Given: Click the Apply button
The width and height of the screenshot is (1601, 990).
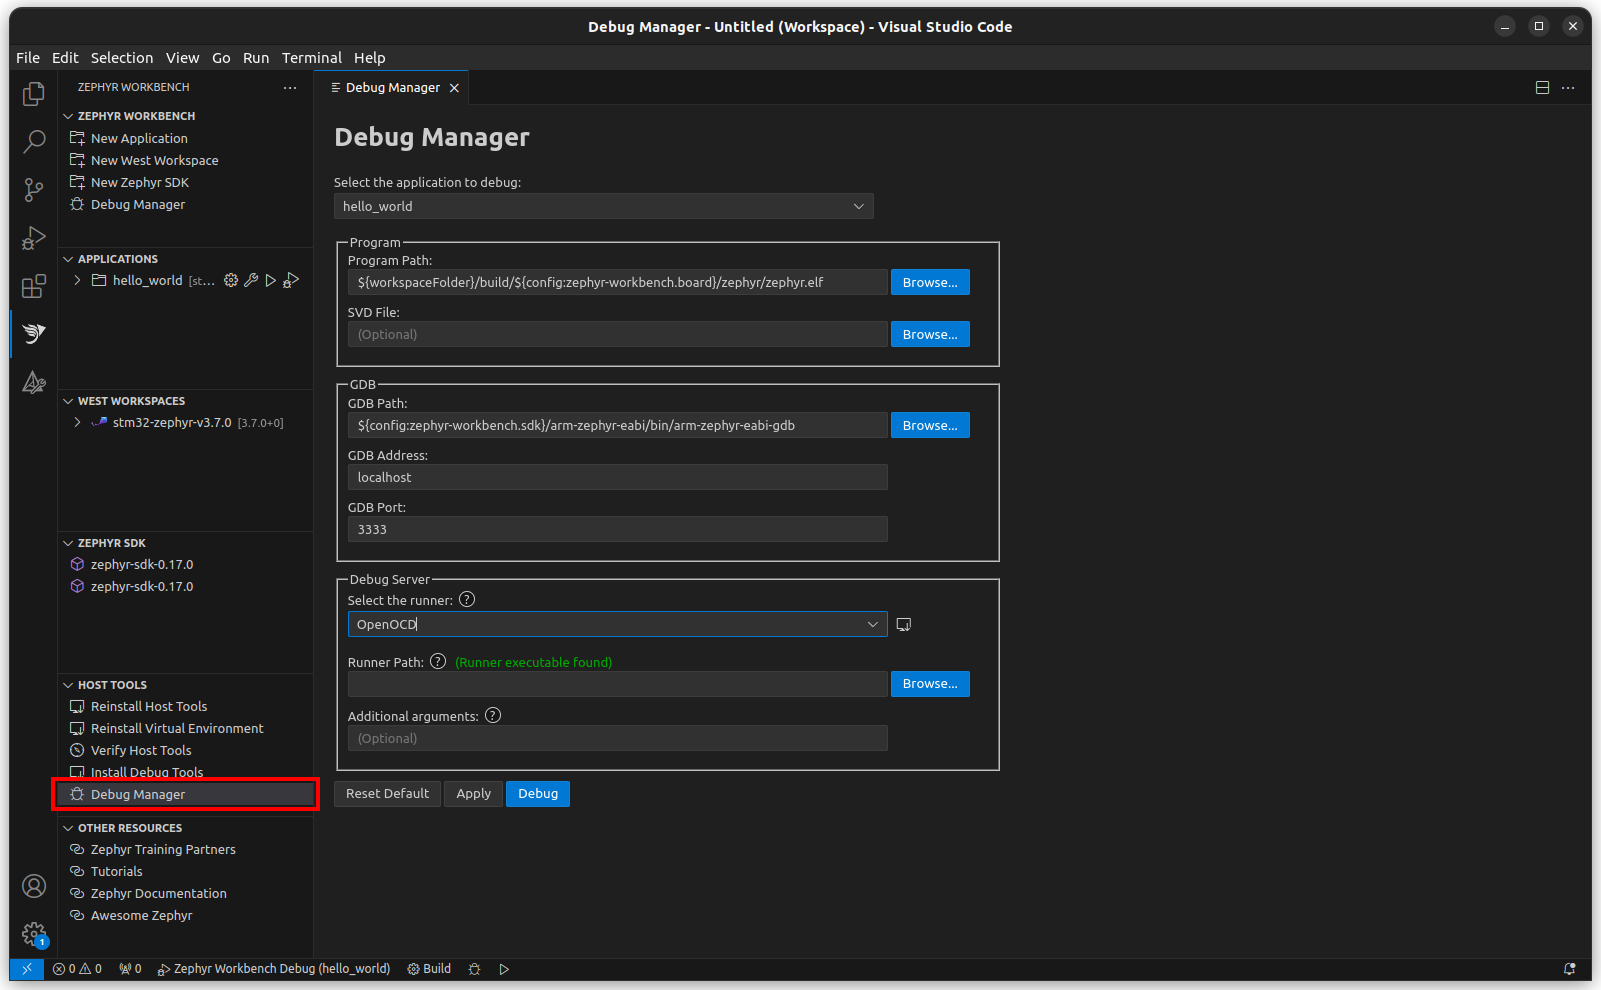Looking at the screenshot, I should (473, 793).
